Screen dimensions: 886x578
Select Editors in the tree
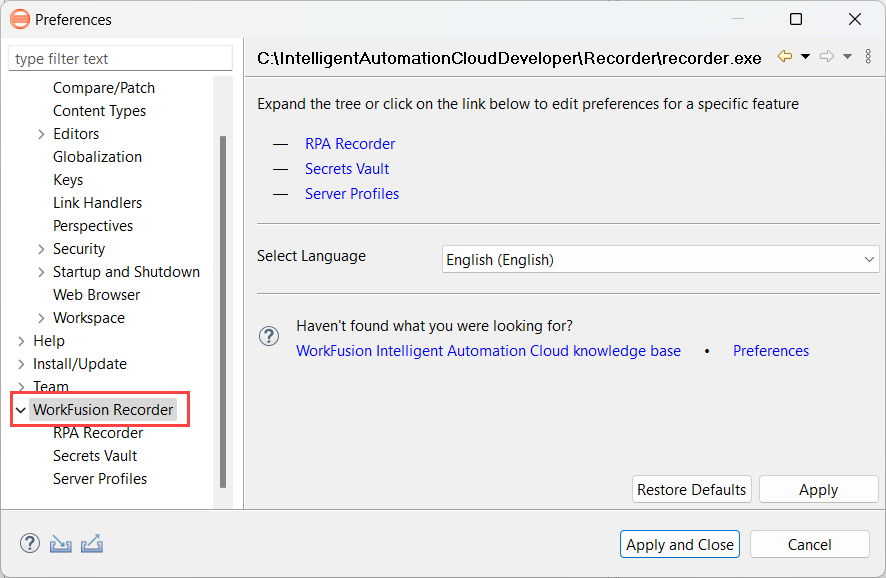point(76,134)
